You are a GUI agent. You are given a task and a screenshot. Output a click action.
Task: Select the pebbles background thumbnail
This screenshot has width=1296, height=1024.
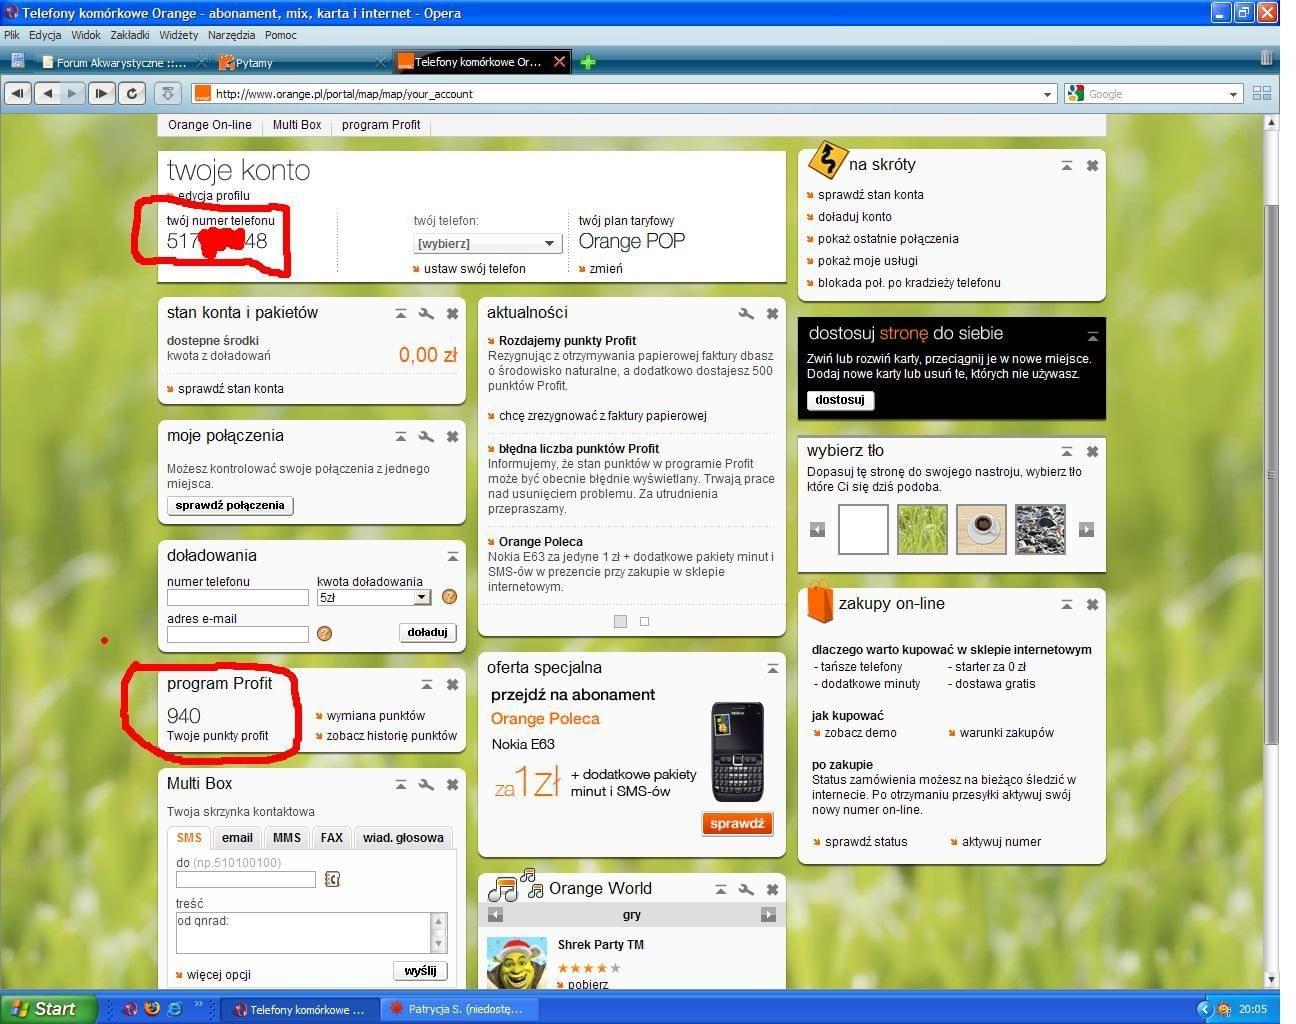1040,529
